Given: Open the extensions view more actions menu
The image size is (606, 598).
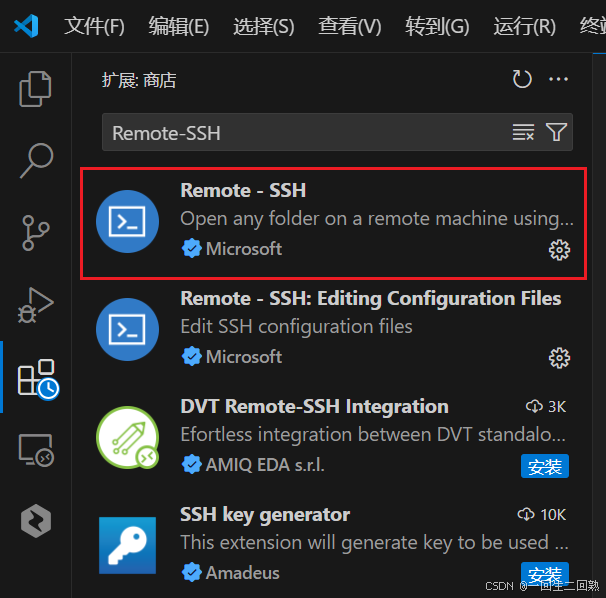Looking at the screenshot, I should 558,79.
